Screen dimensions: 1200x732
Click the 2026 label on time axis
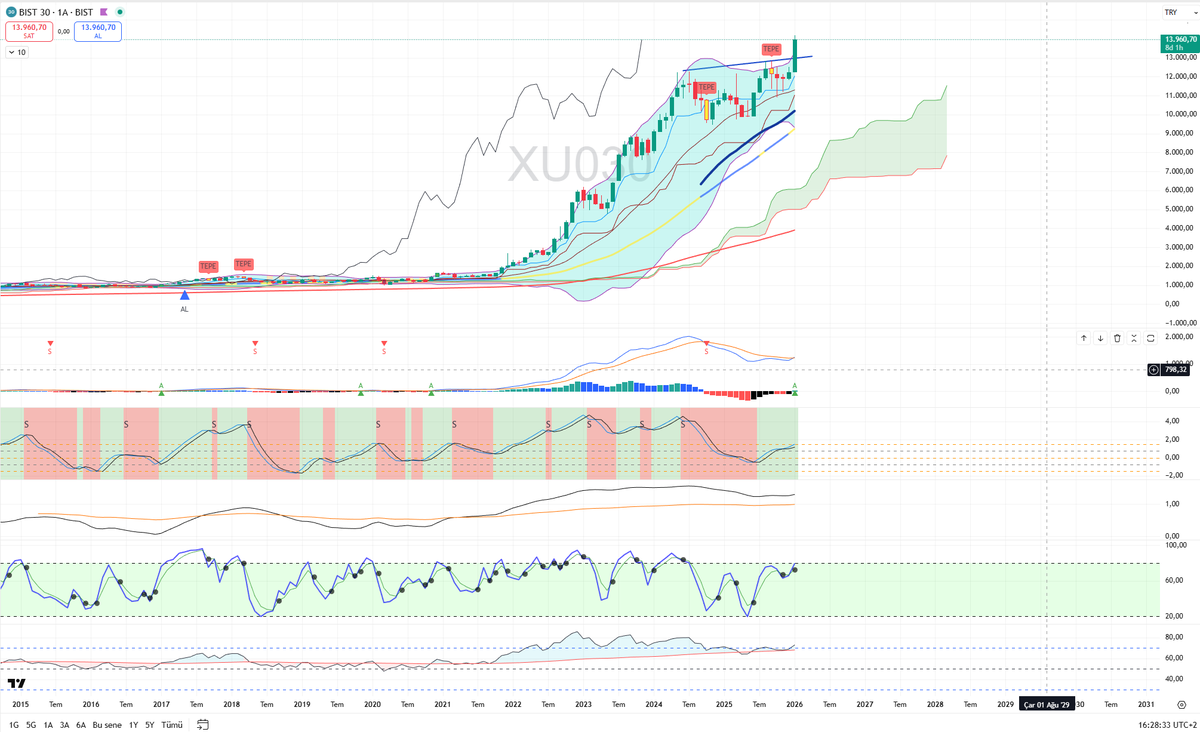(x=795, y=704)
